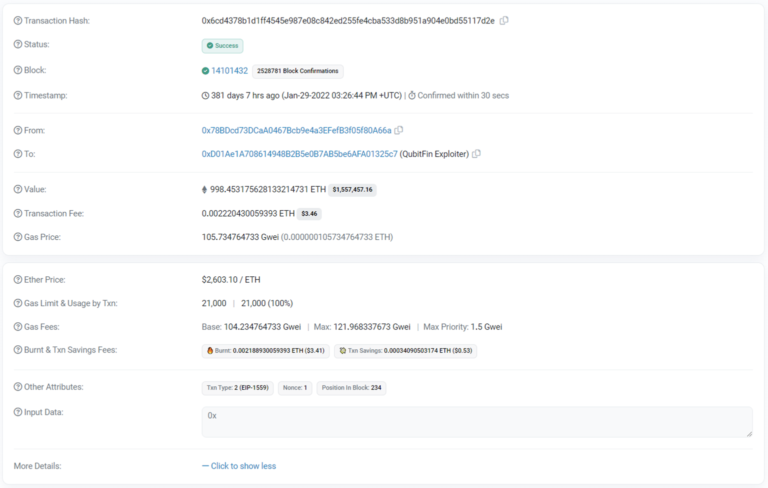This screenshot has height=488, width=768.
Task: Collapse details with Click to show less
Action: (239, 466)
